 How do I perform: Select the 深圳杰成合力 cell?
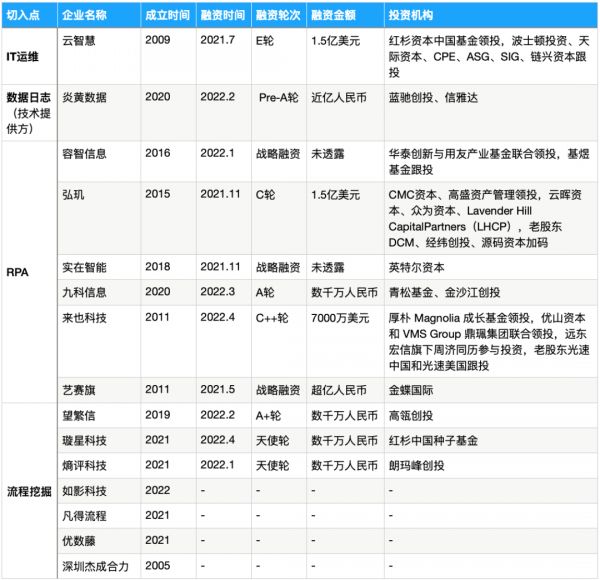(98, 568)
